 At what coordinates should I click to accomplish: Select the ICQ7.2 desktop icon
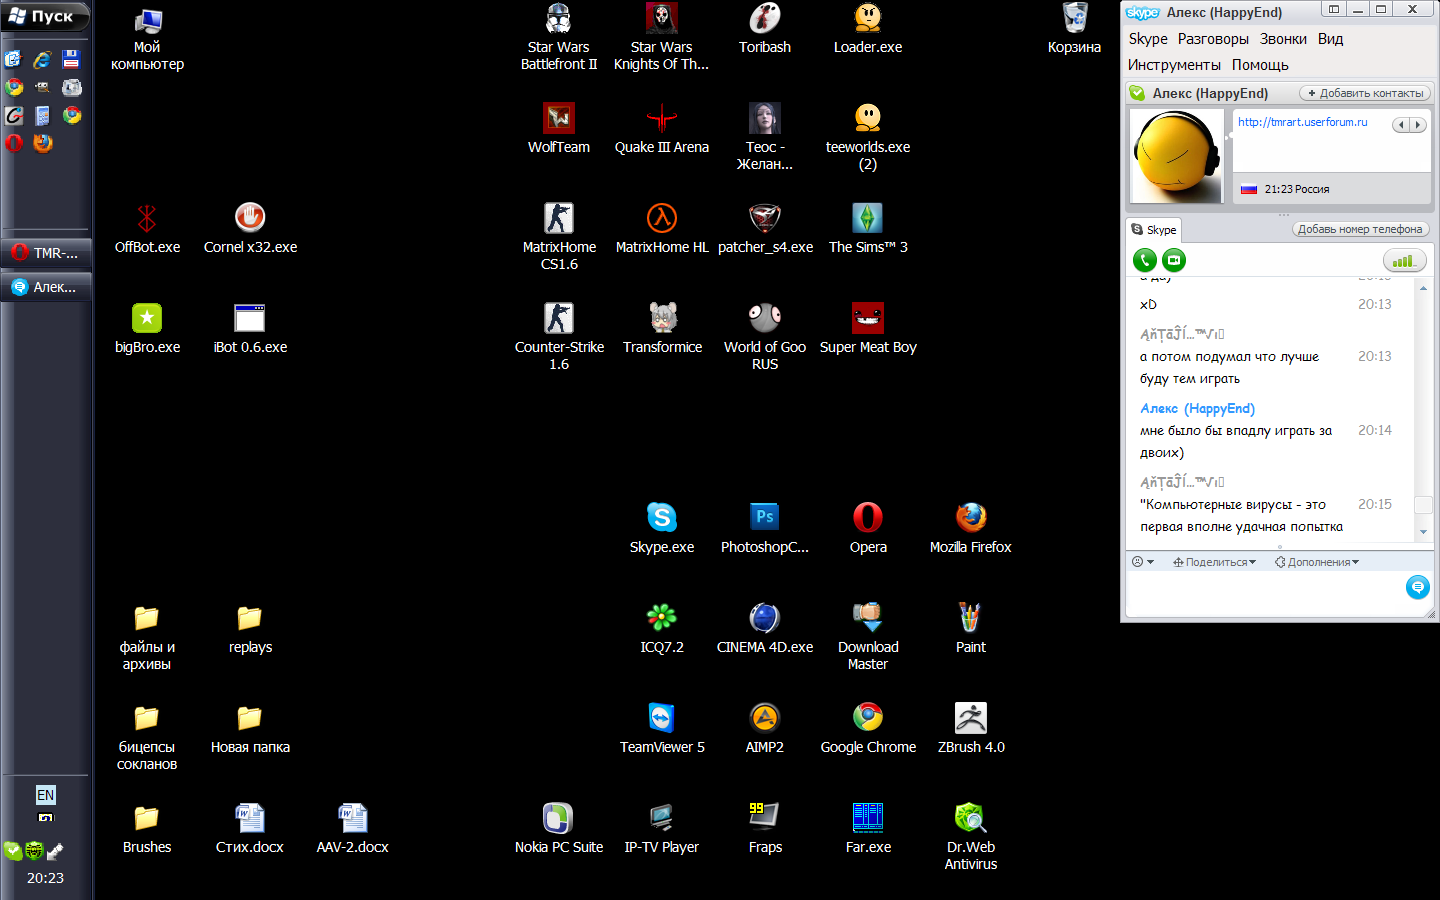tap(662, 629)
